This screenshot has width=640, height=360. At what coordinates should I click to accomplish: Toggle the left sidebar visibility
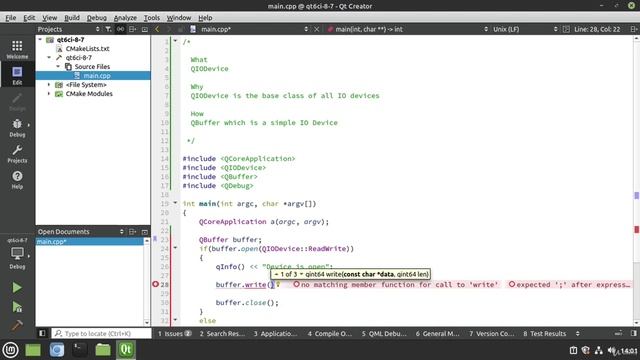click(x=42, y=333)
